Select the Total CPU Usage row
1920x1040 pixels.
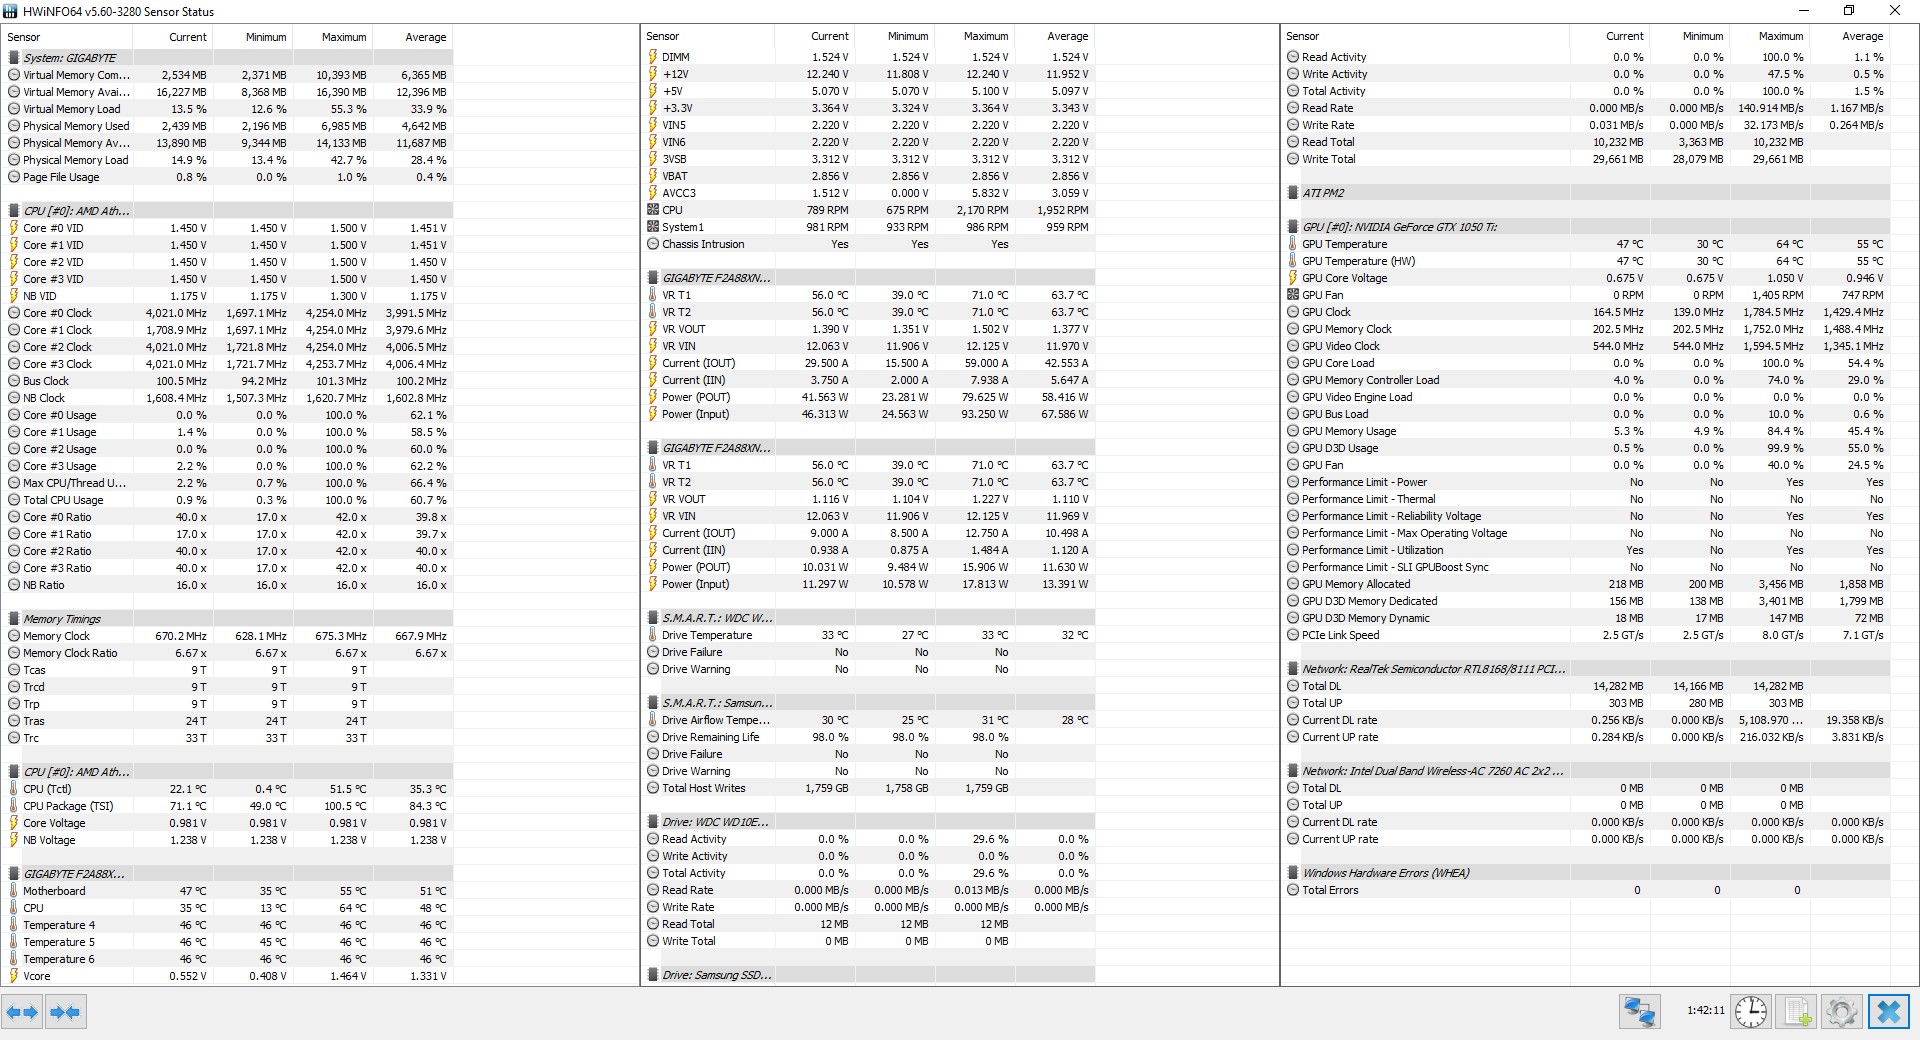229,500
